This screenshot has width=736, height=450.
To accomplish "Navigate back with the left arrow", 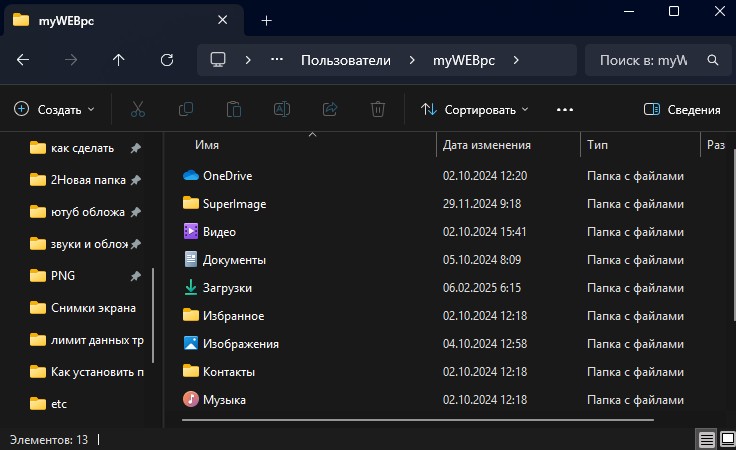I will tap(23, 60).
